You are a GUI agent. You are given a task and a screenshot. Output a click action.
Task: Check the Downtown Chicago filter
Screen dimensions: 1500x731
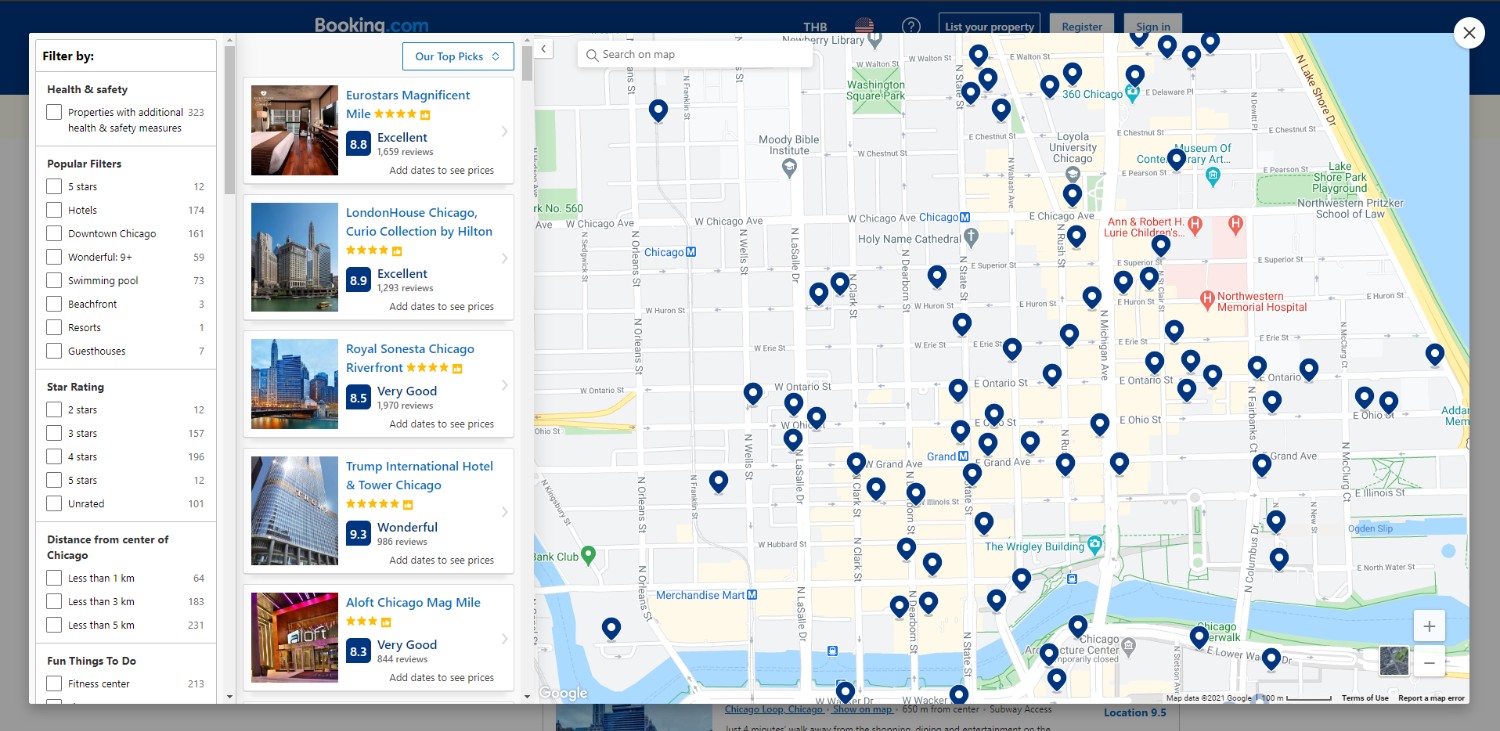point(54,233)
